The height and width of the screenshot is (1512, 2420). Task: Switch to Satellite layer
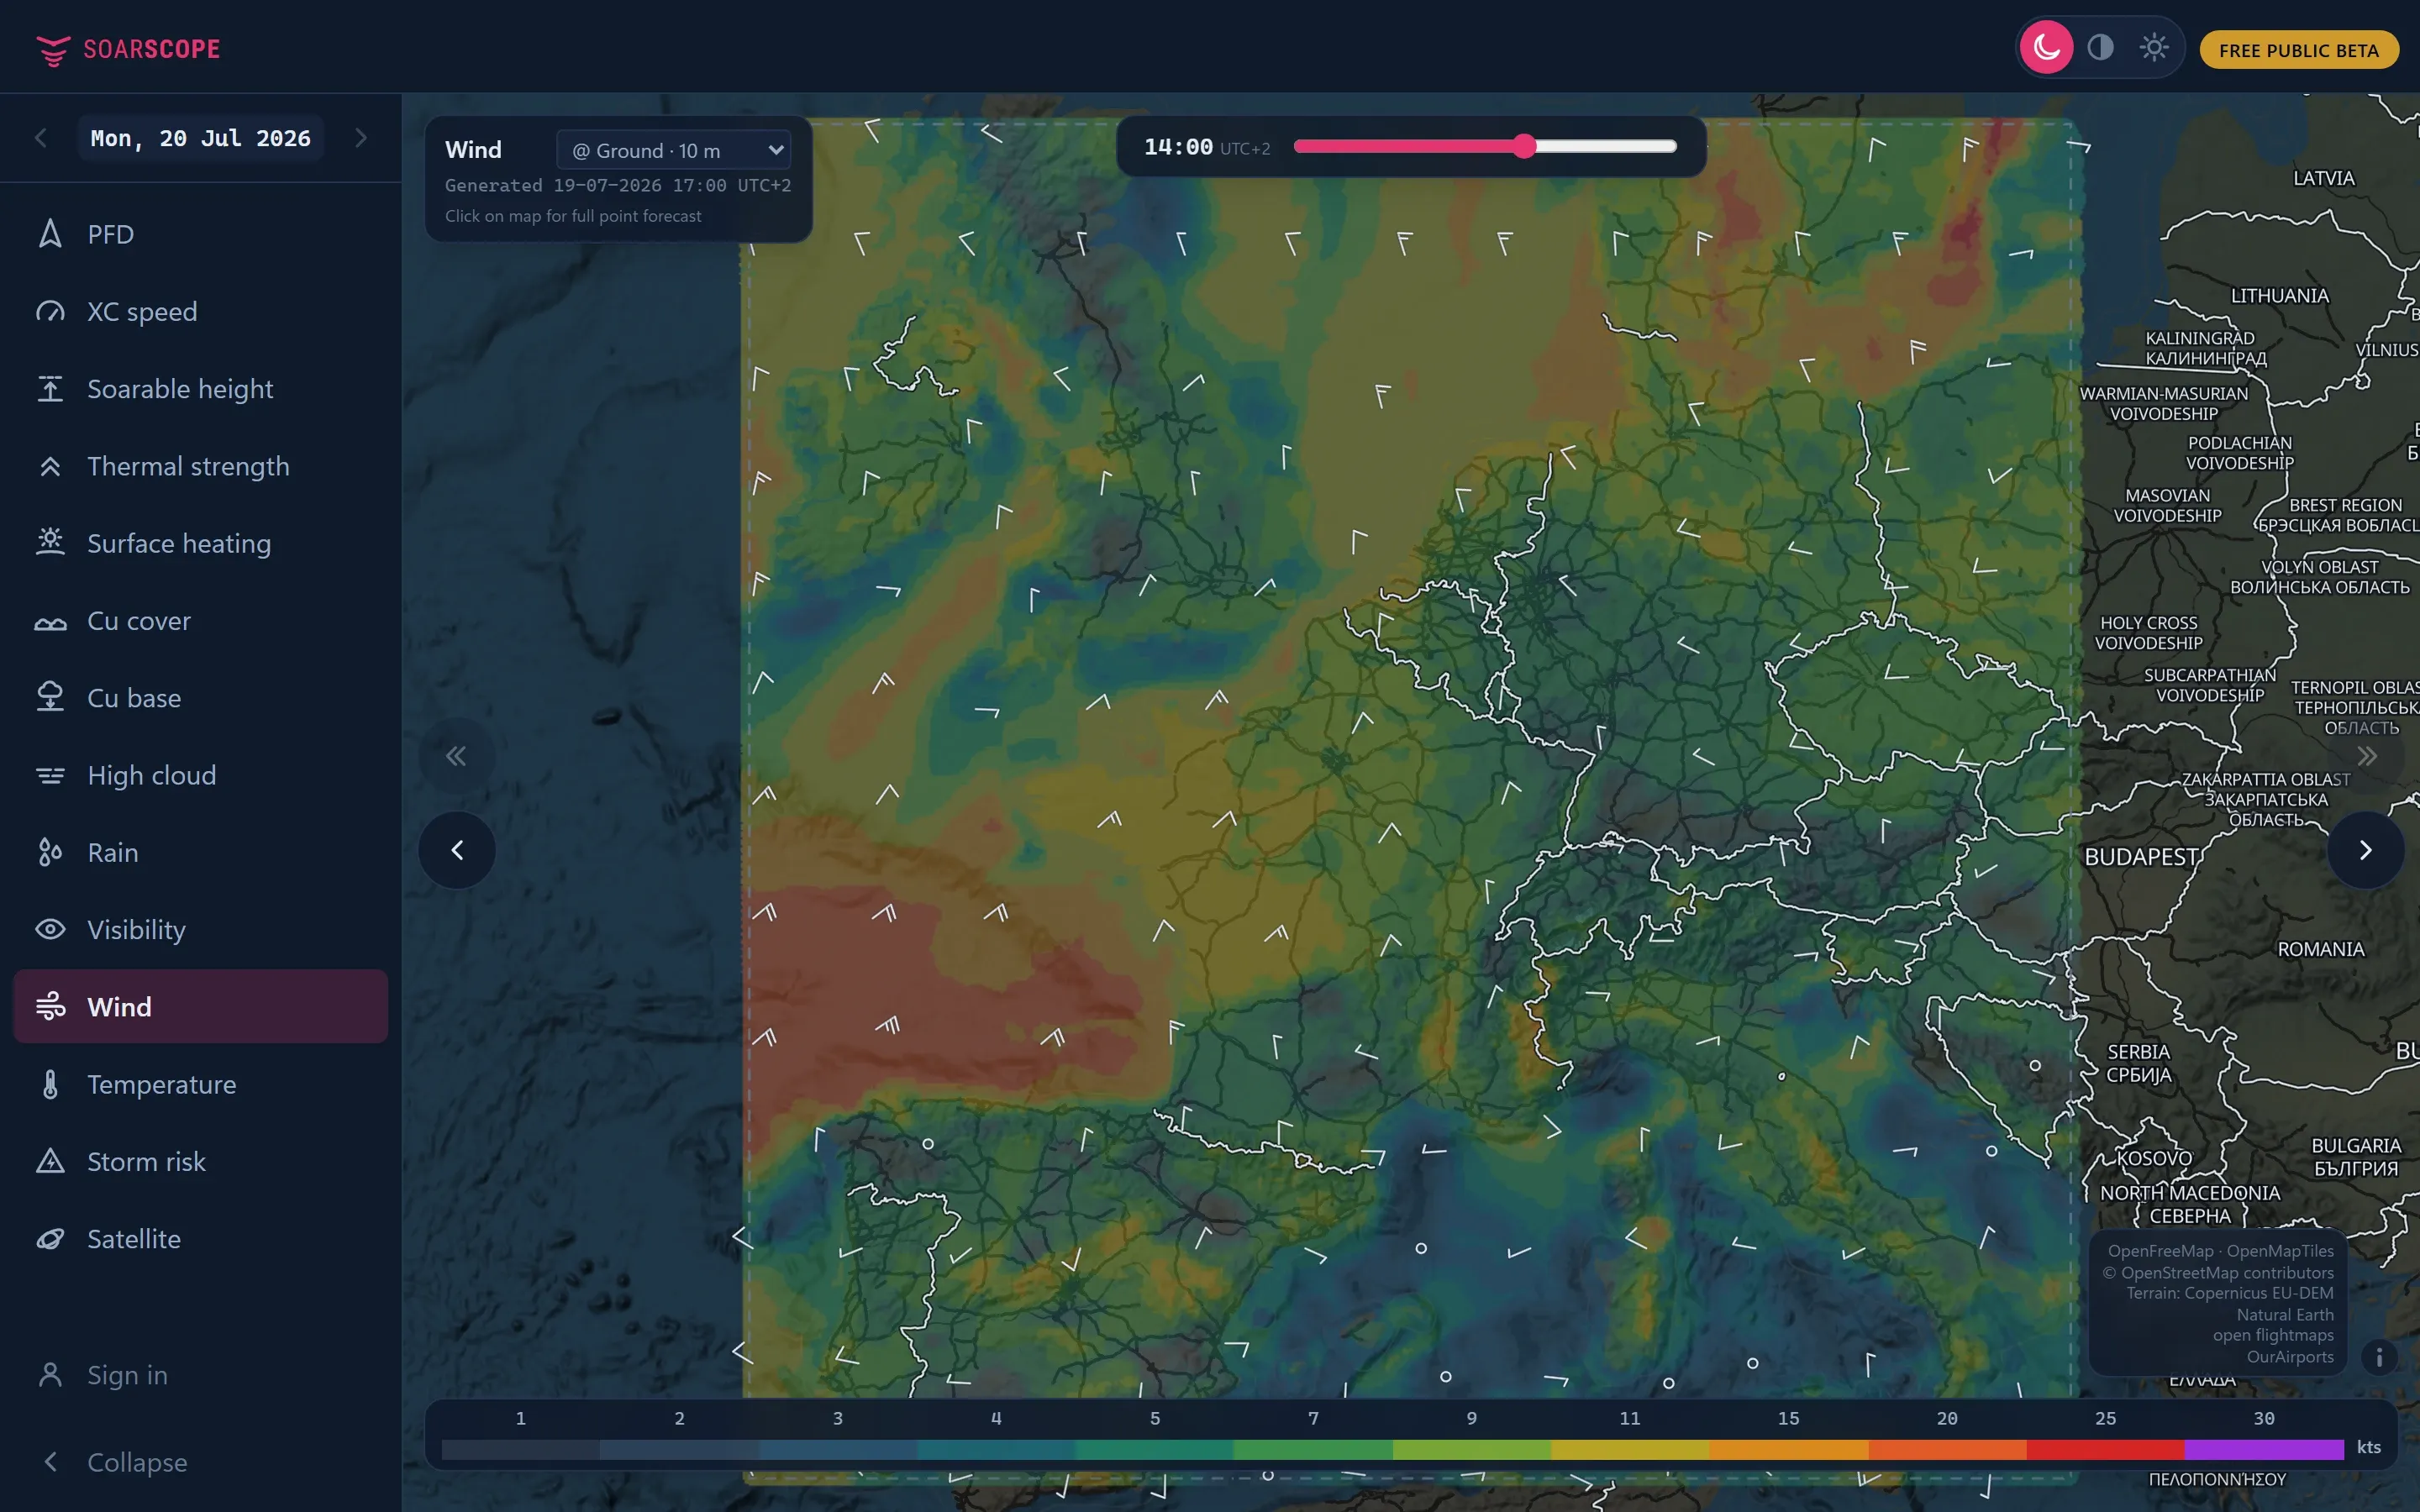point(200,1239)
